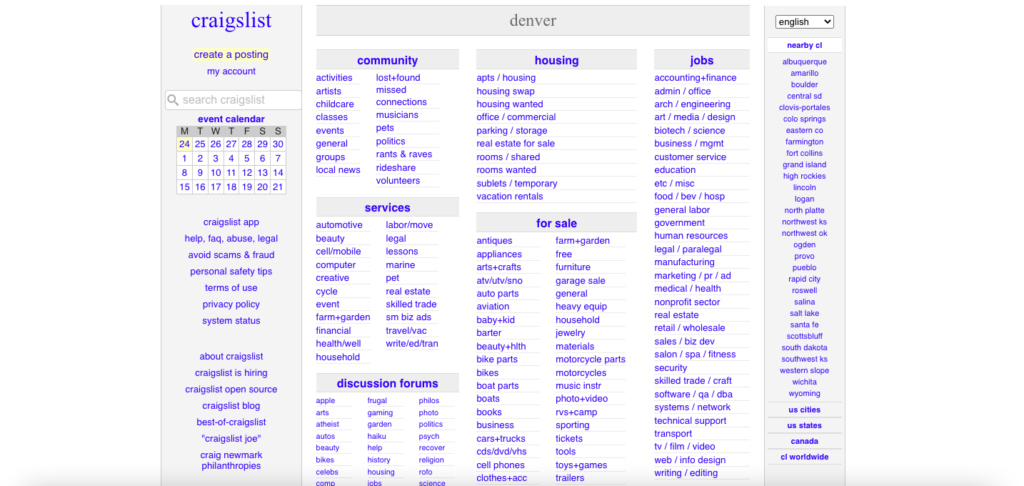Open system status link
This screenshot has width=1024, height=486.
[x=231, y=321]
